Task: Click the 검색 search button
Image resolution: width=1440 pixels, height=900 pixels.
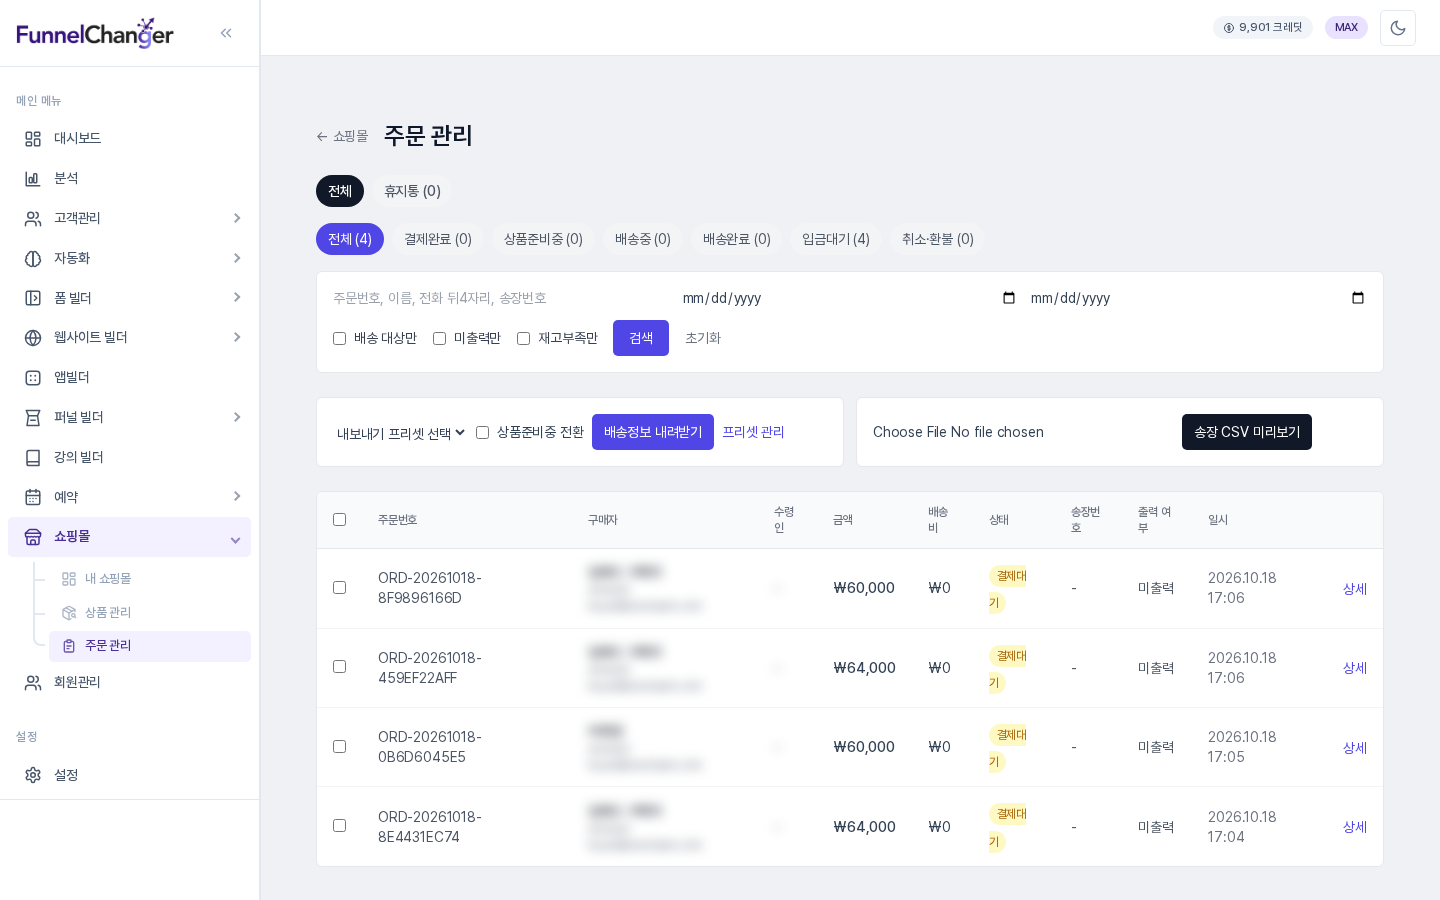Action: pyautogui.click(x=641, y=338)
